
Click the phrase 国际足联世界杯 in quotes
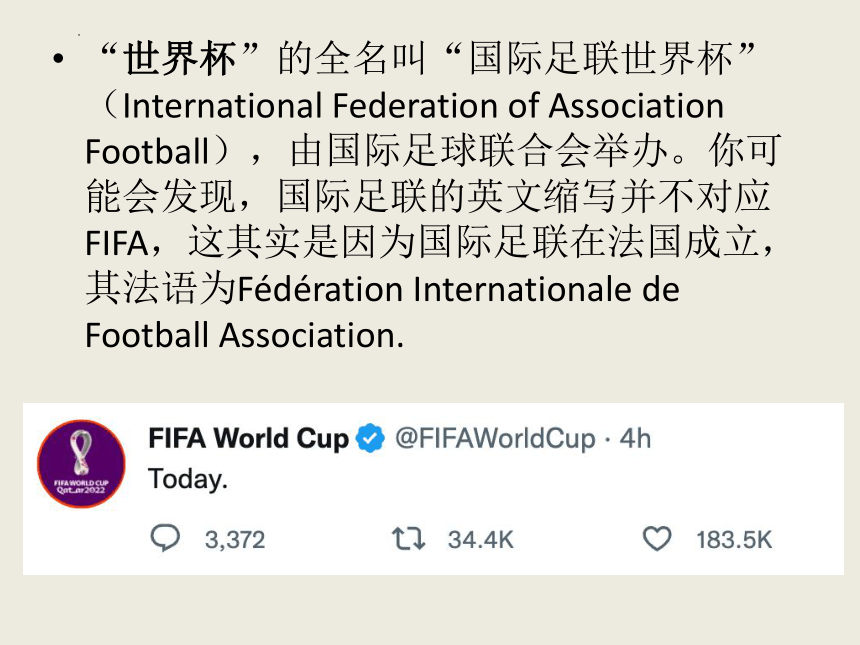coord(601,59)
